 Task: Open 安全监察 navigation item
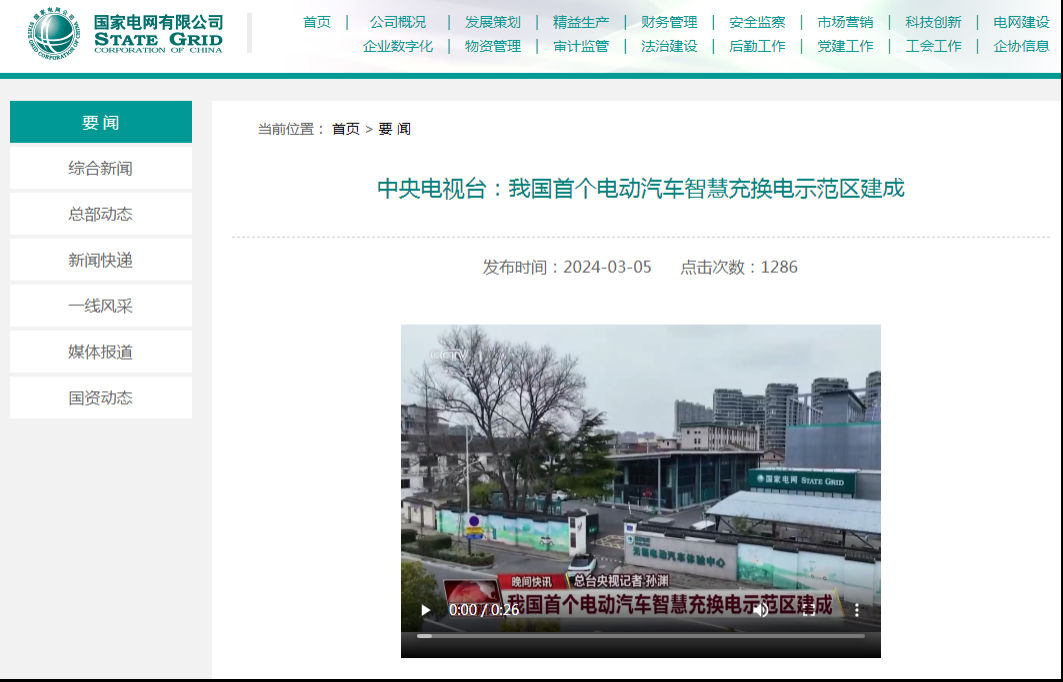click(757, 22)
